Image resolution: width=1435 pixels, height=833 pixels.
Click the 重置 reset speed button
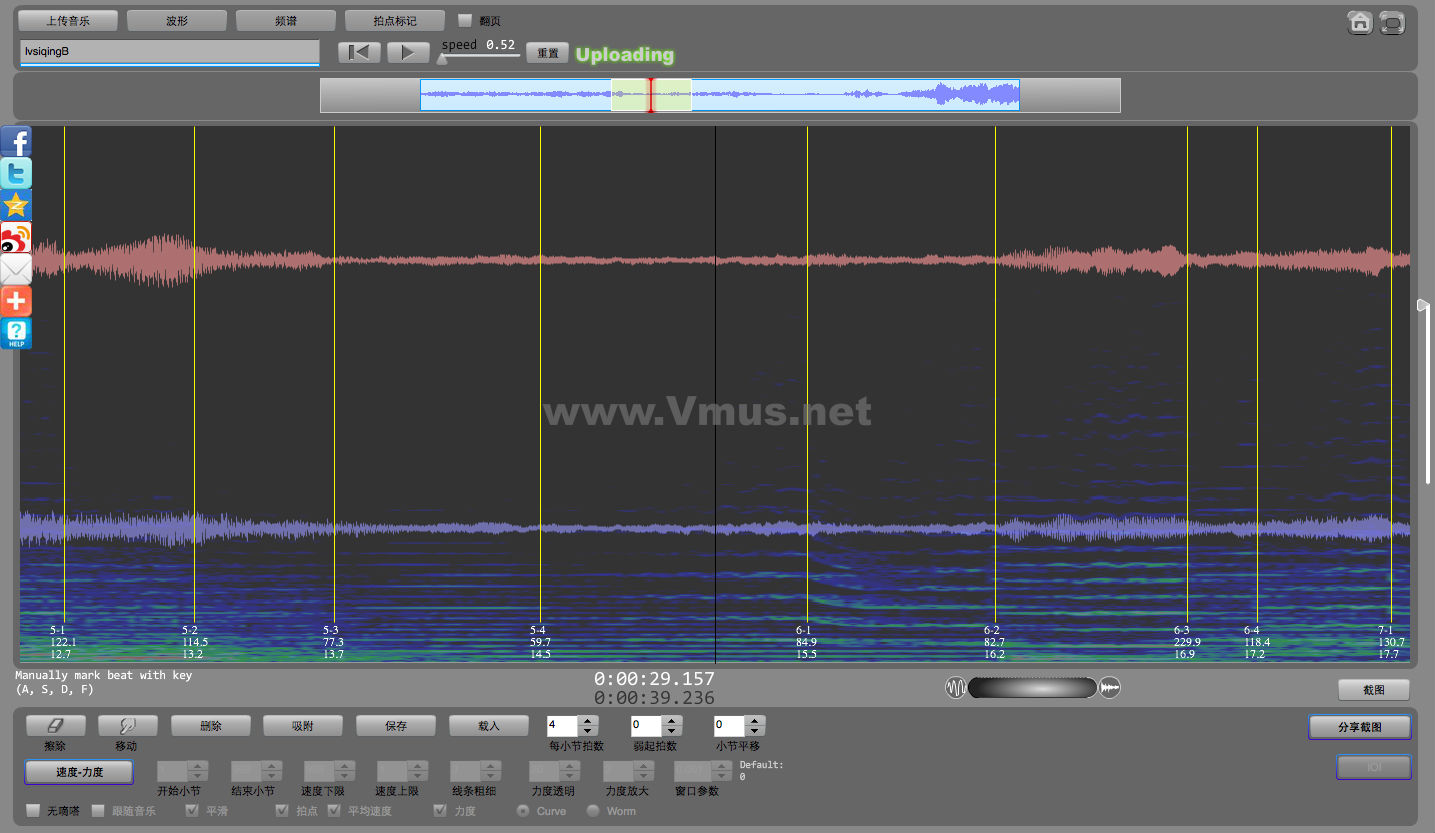coord(548,53)
